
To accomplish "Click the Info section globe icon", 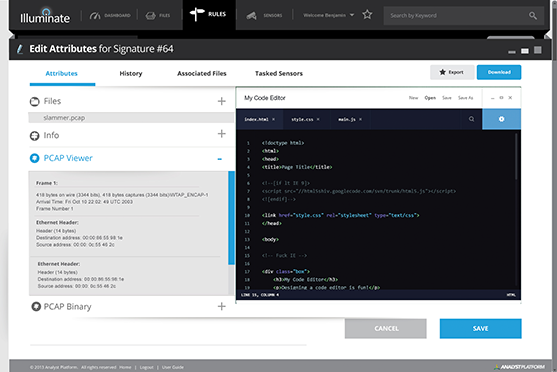I will coord(34,136).
